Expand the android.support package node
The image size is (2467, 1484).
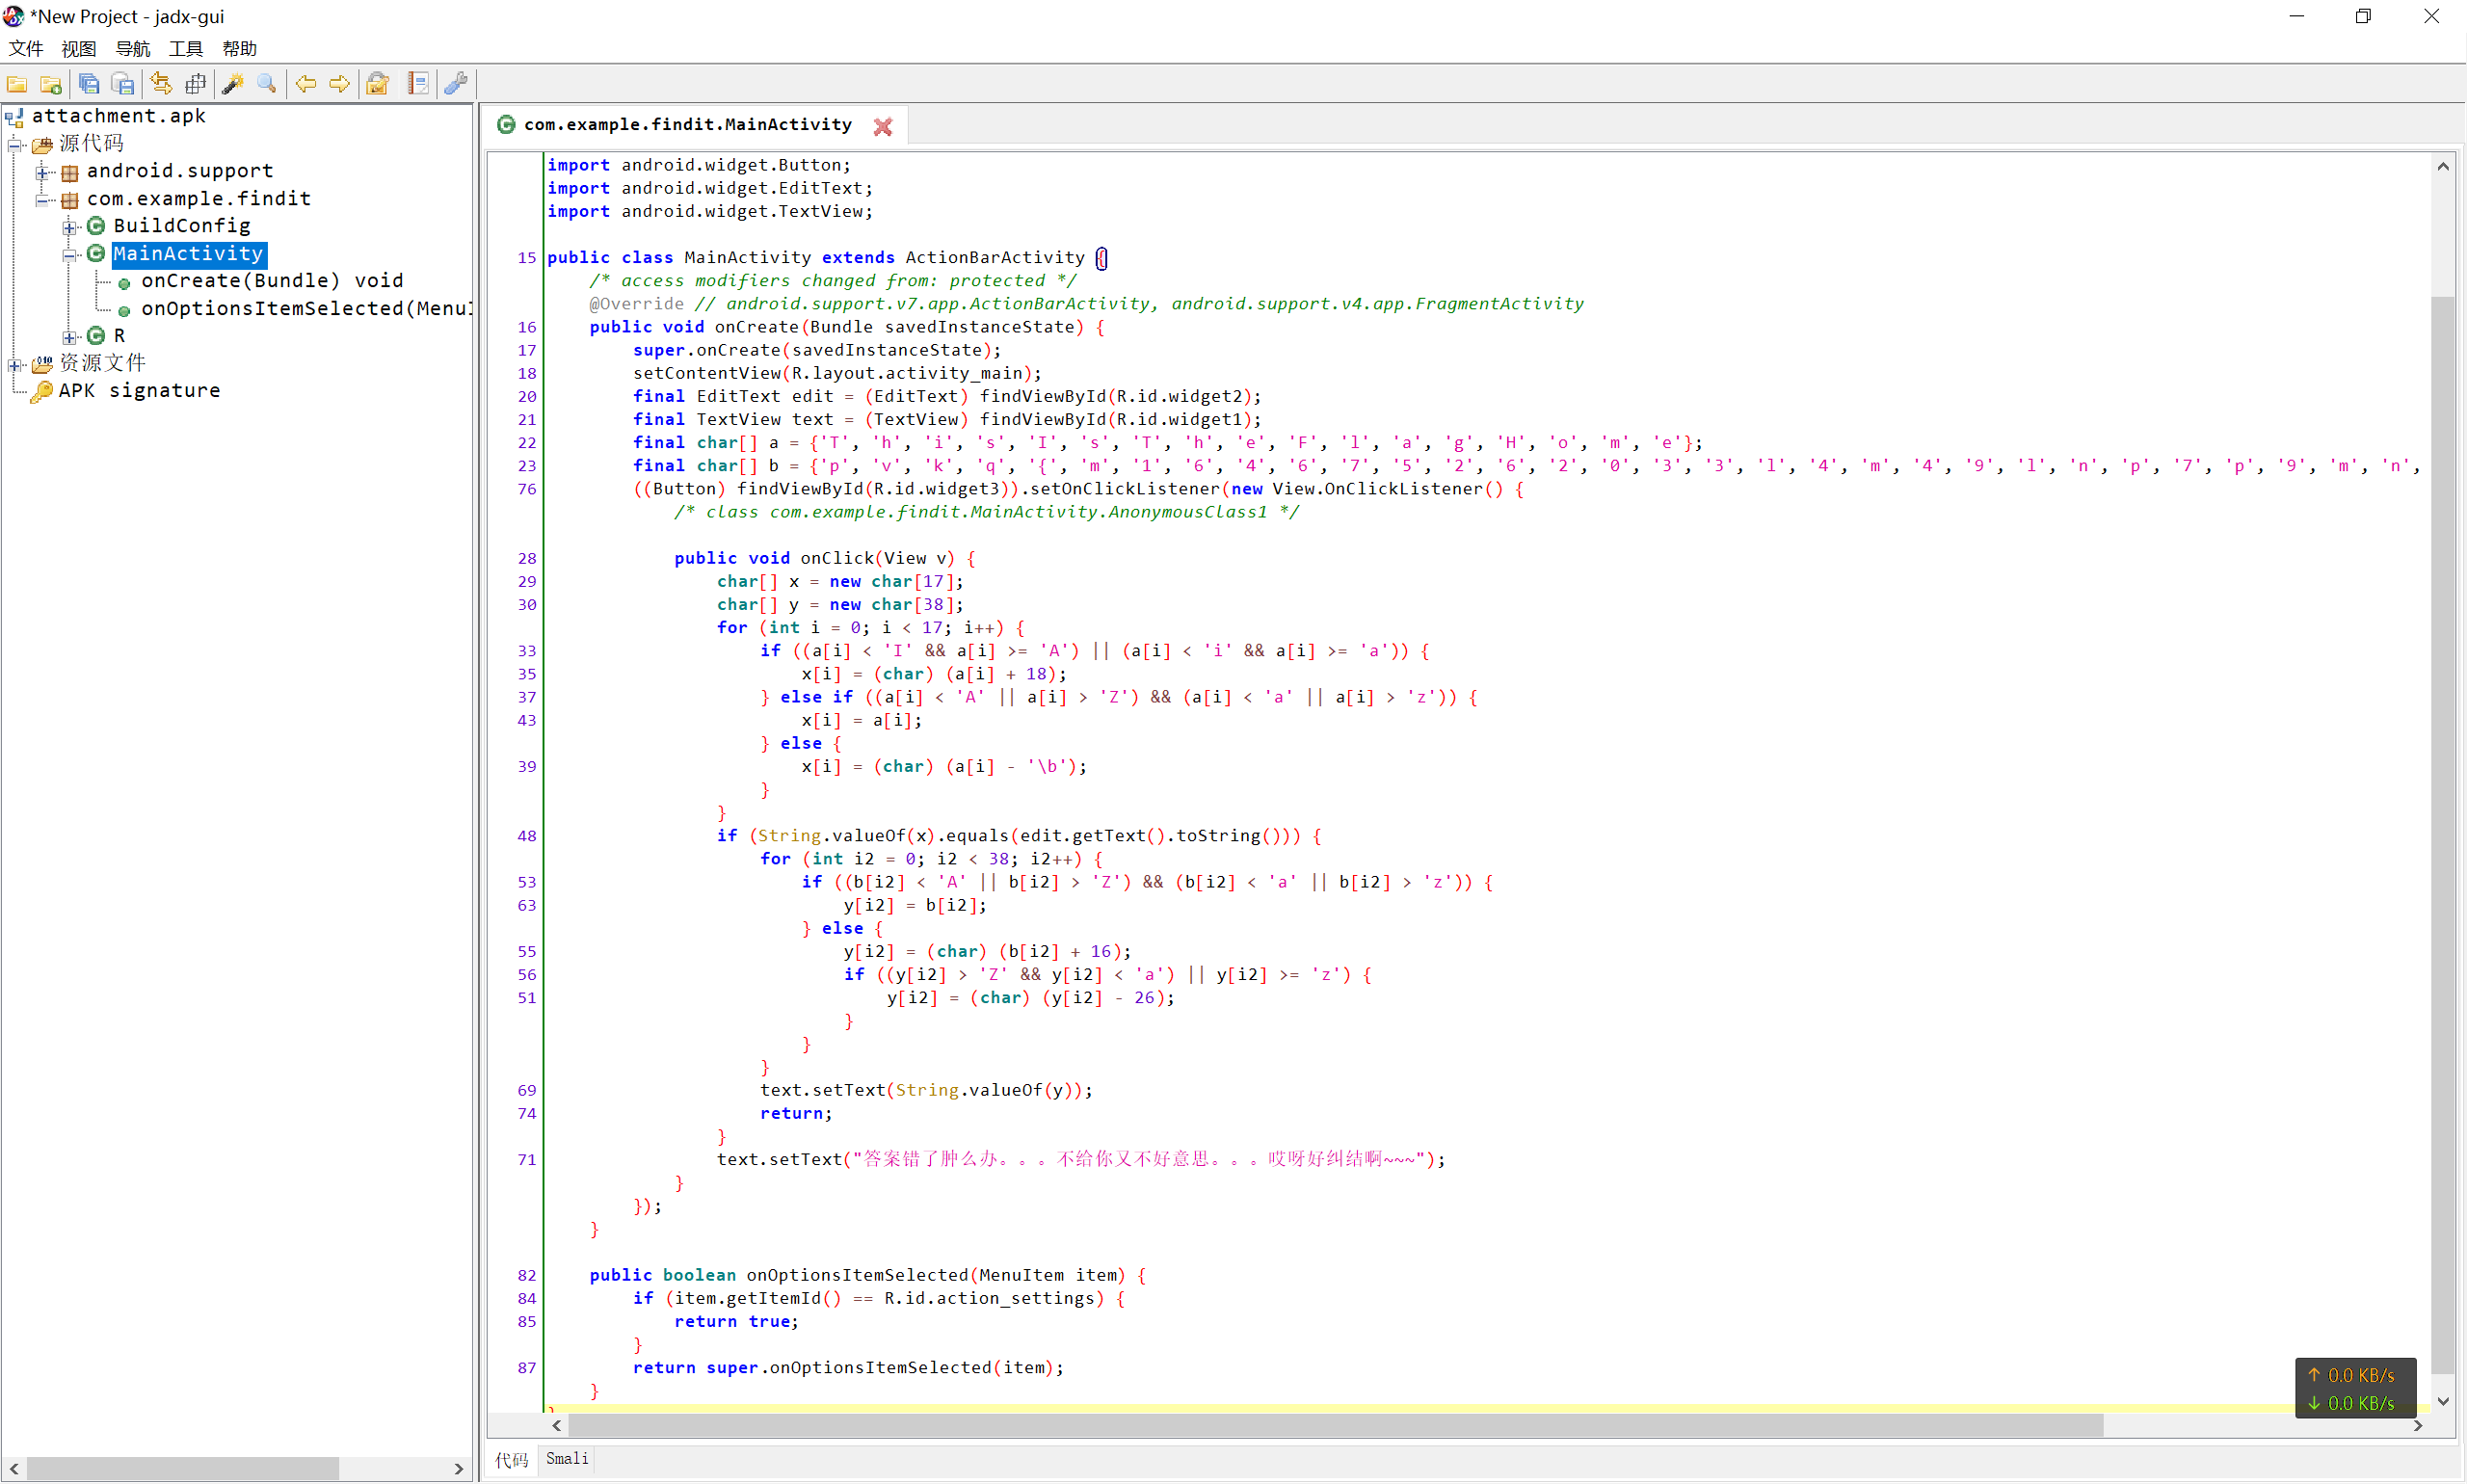(43, 172)
